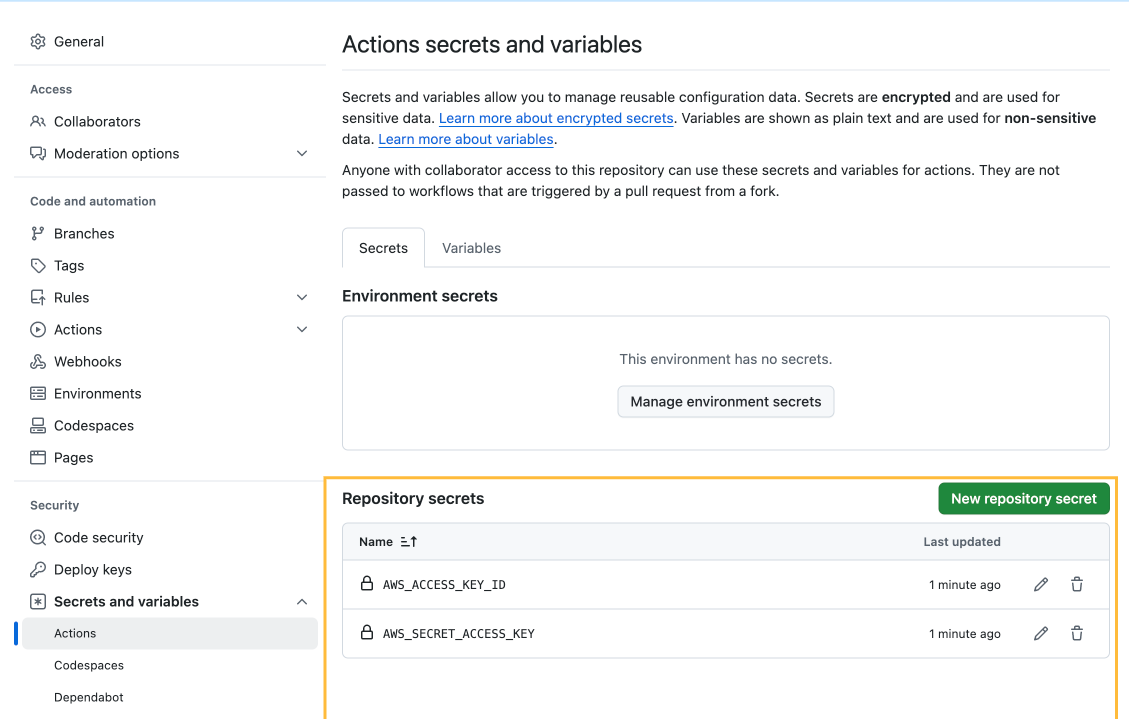Click the Pages icon
Viewport: 1129px width, 719px height.
(38, 457)
